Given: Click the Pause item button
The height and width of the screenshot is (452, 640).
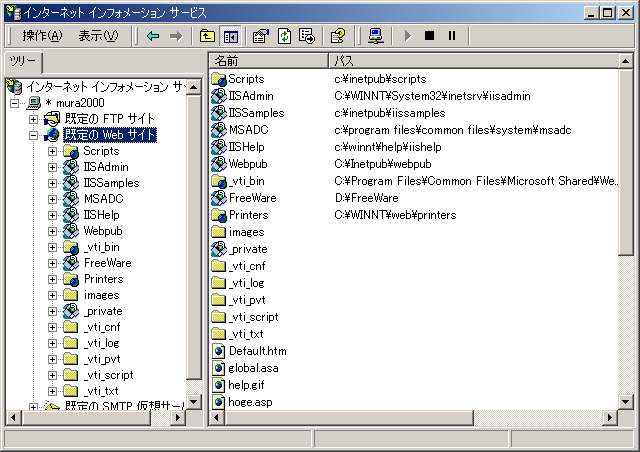Looking at the screenshot, I should point(452,36).
